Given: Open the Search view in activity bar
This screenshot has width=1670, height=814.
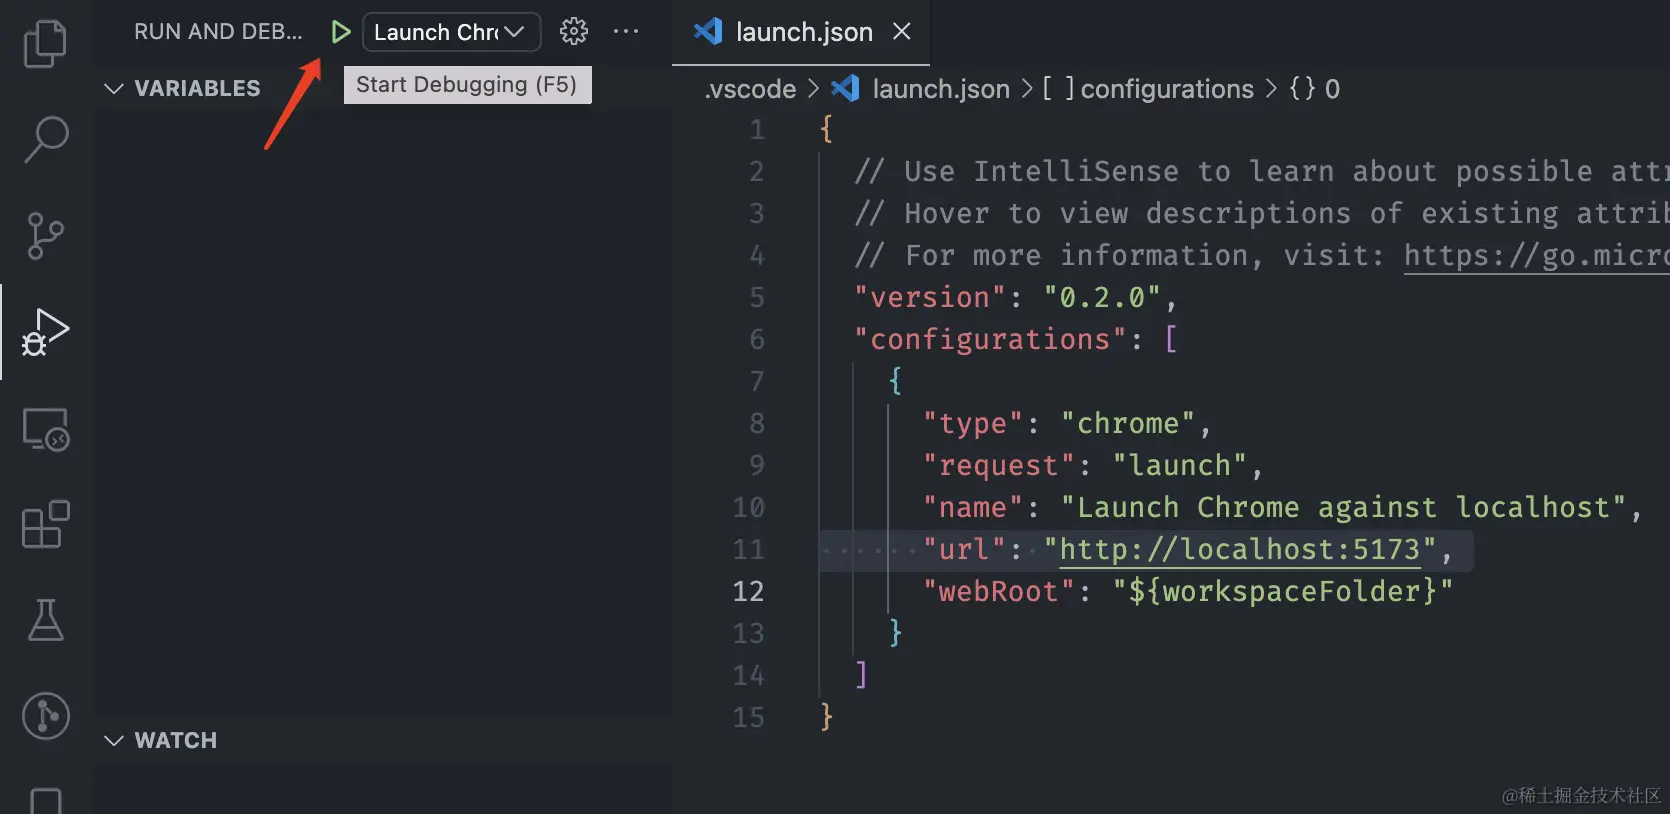Looking at the screenshot, I should point(45,139).
